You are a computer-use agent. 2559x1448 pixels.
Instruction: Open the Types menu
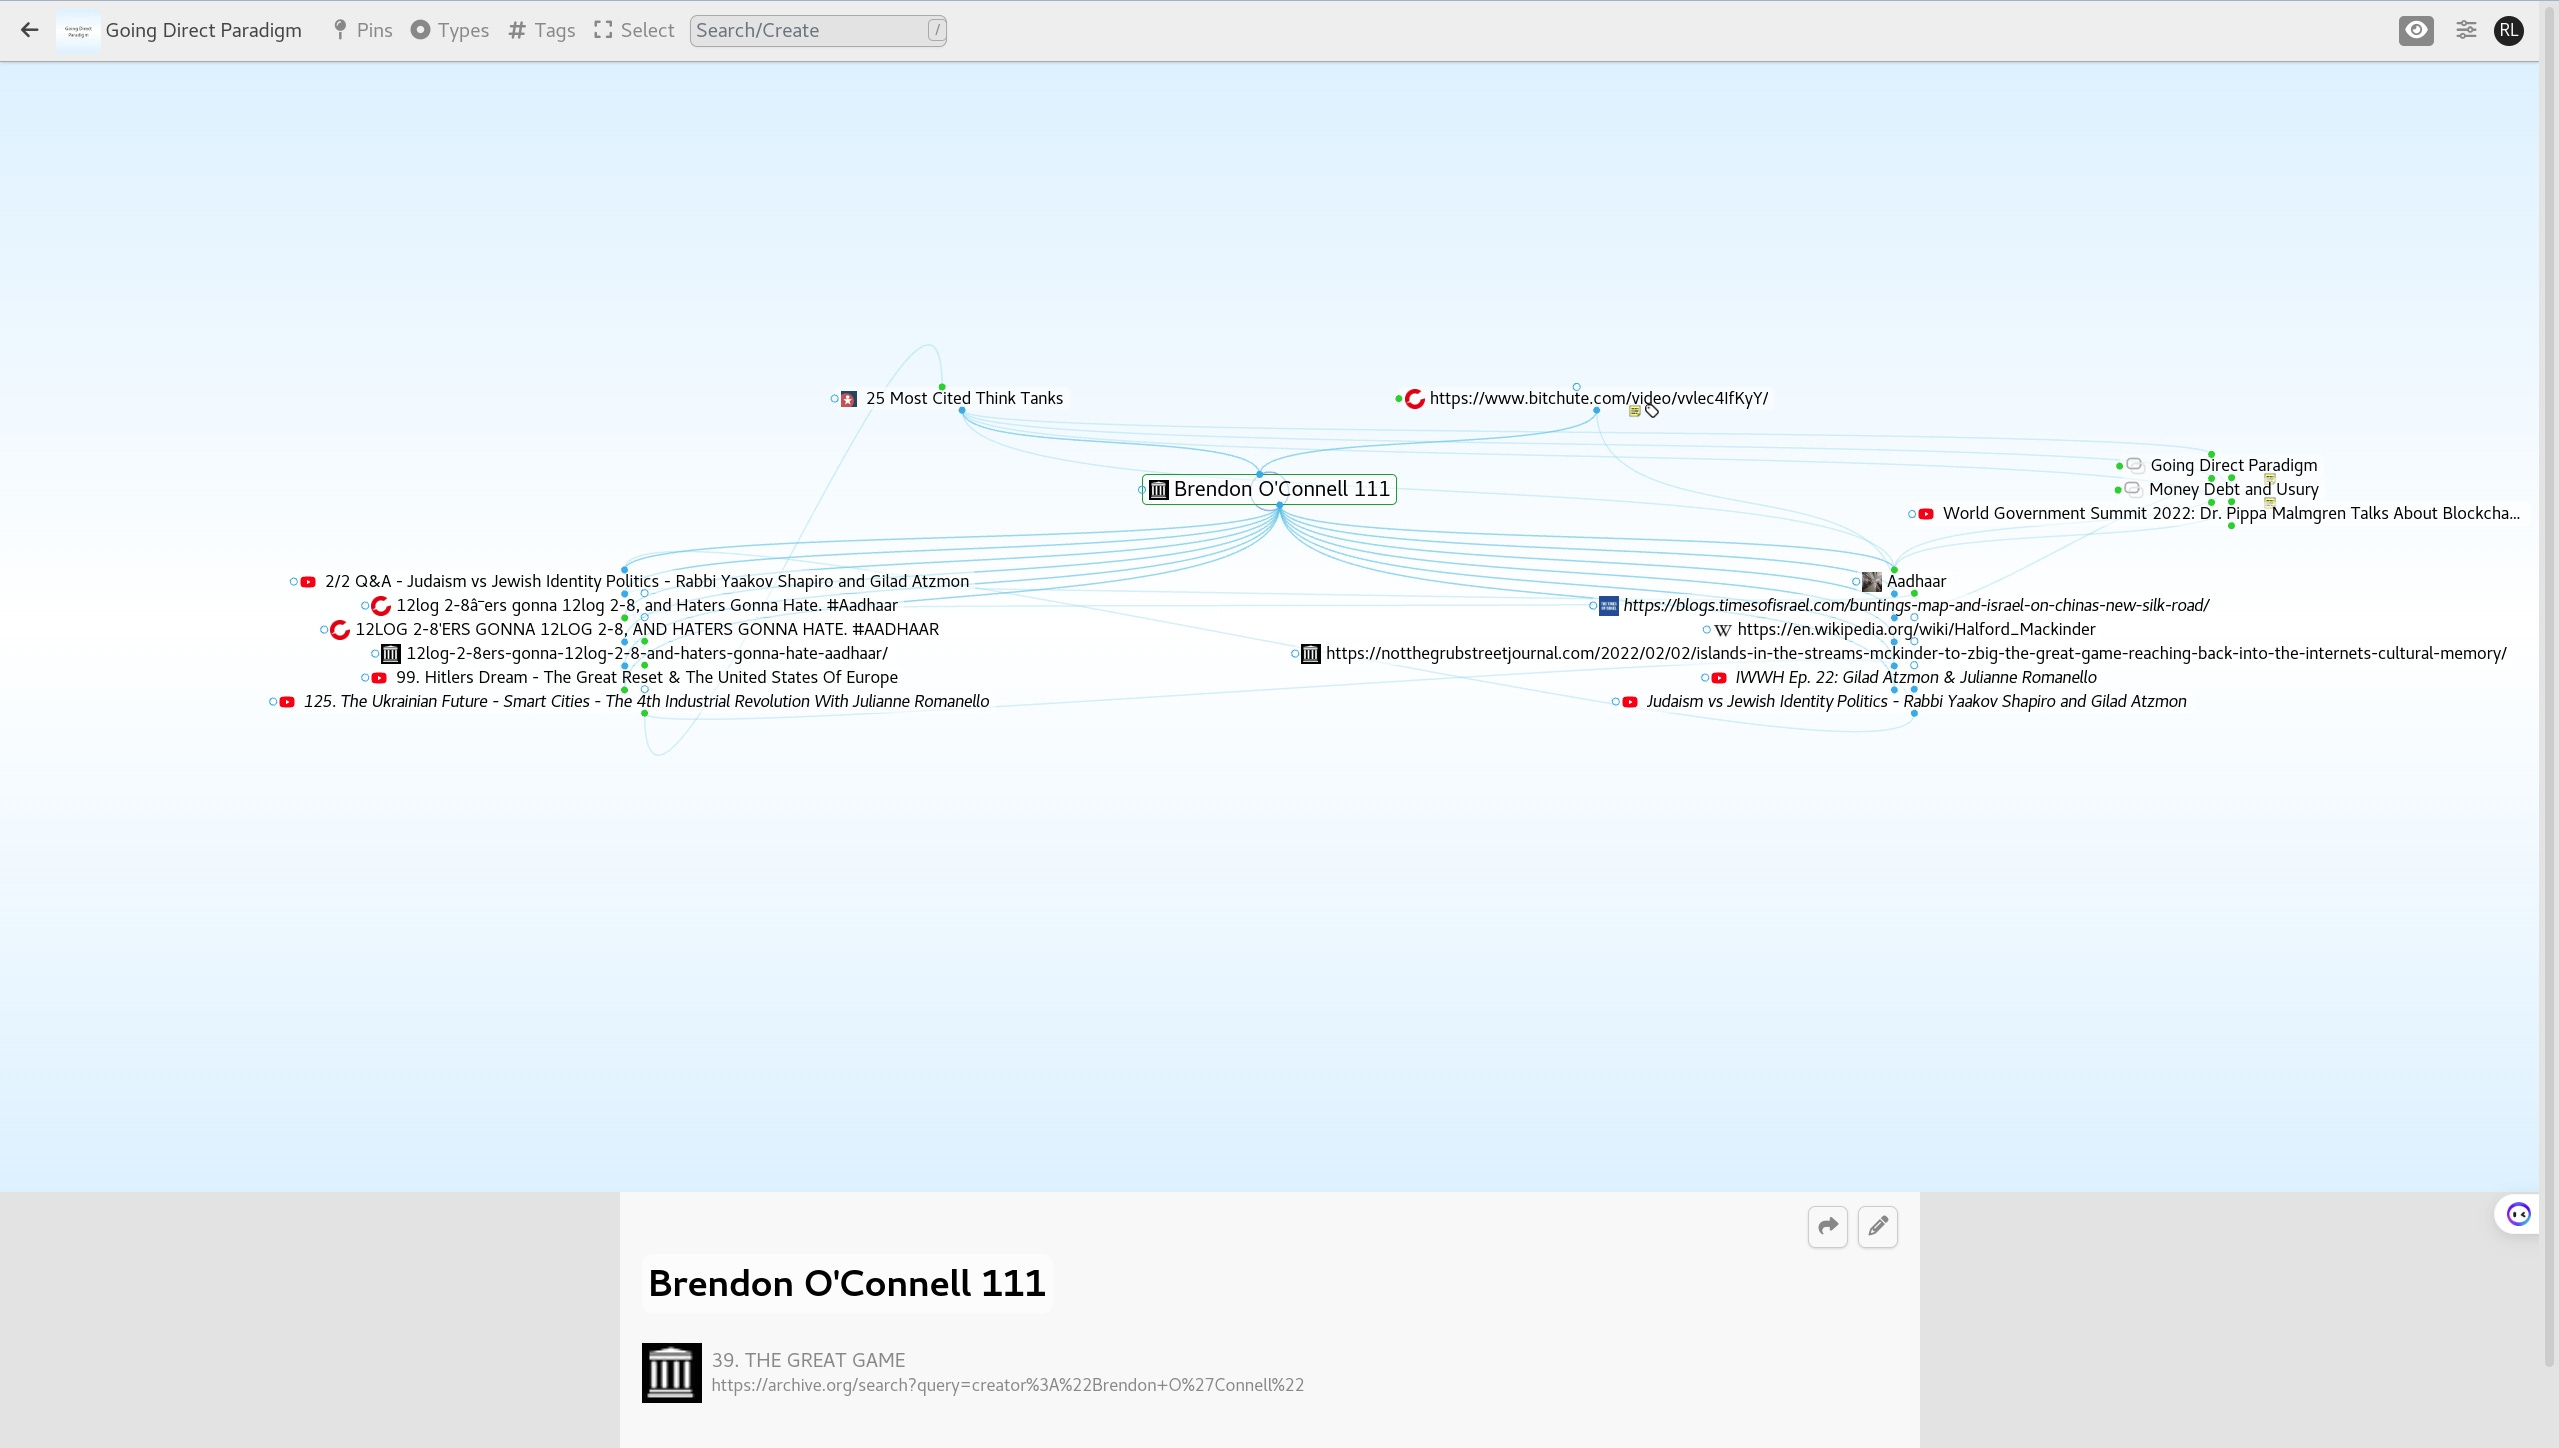coord(450,30)
